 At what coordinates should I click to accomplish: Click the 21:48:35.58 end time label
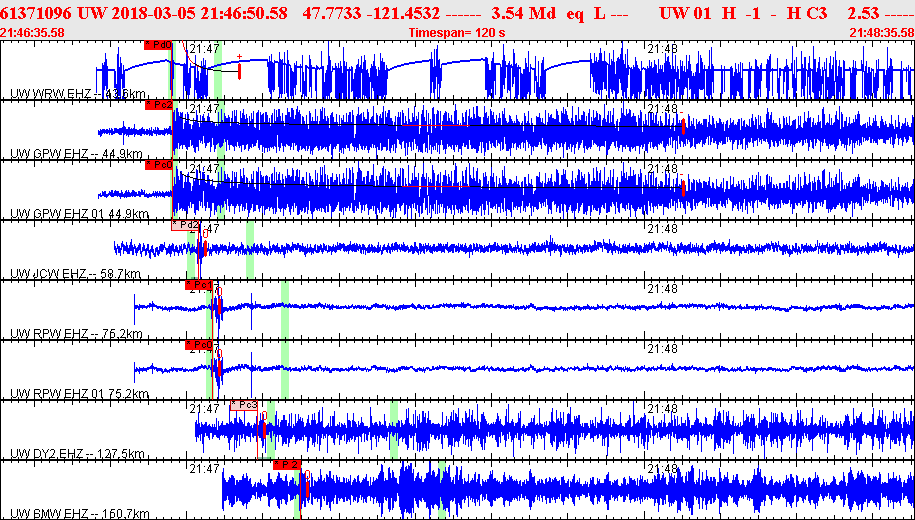882,33
